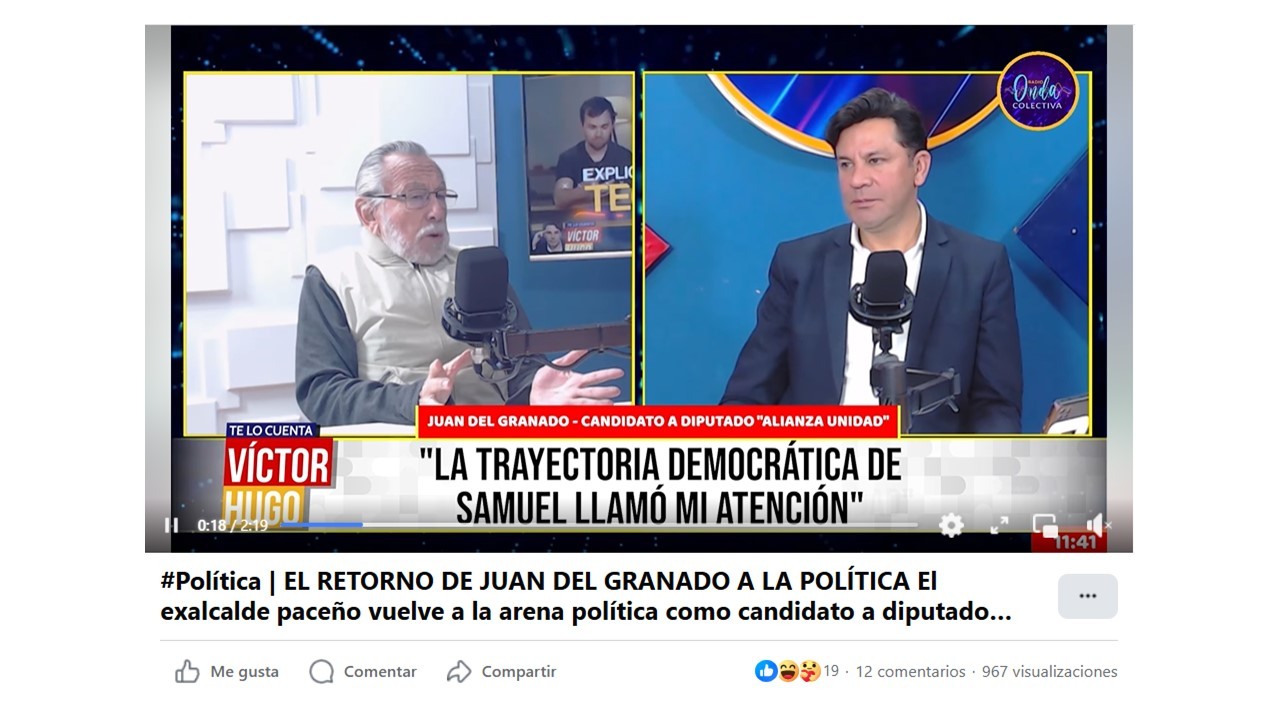1280x720 pixels.
Task: Click the blue like reaction emoji
Action: (766, 672)
